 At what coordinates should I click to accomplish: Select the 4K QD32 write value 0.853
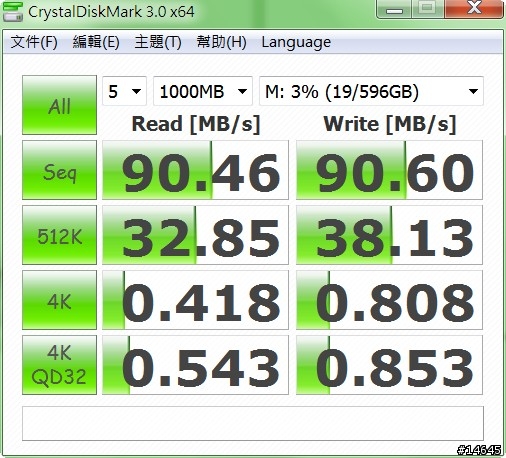(x=389, y=365)
